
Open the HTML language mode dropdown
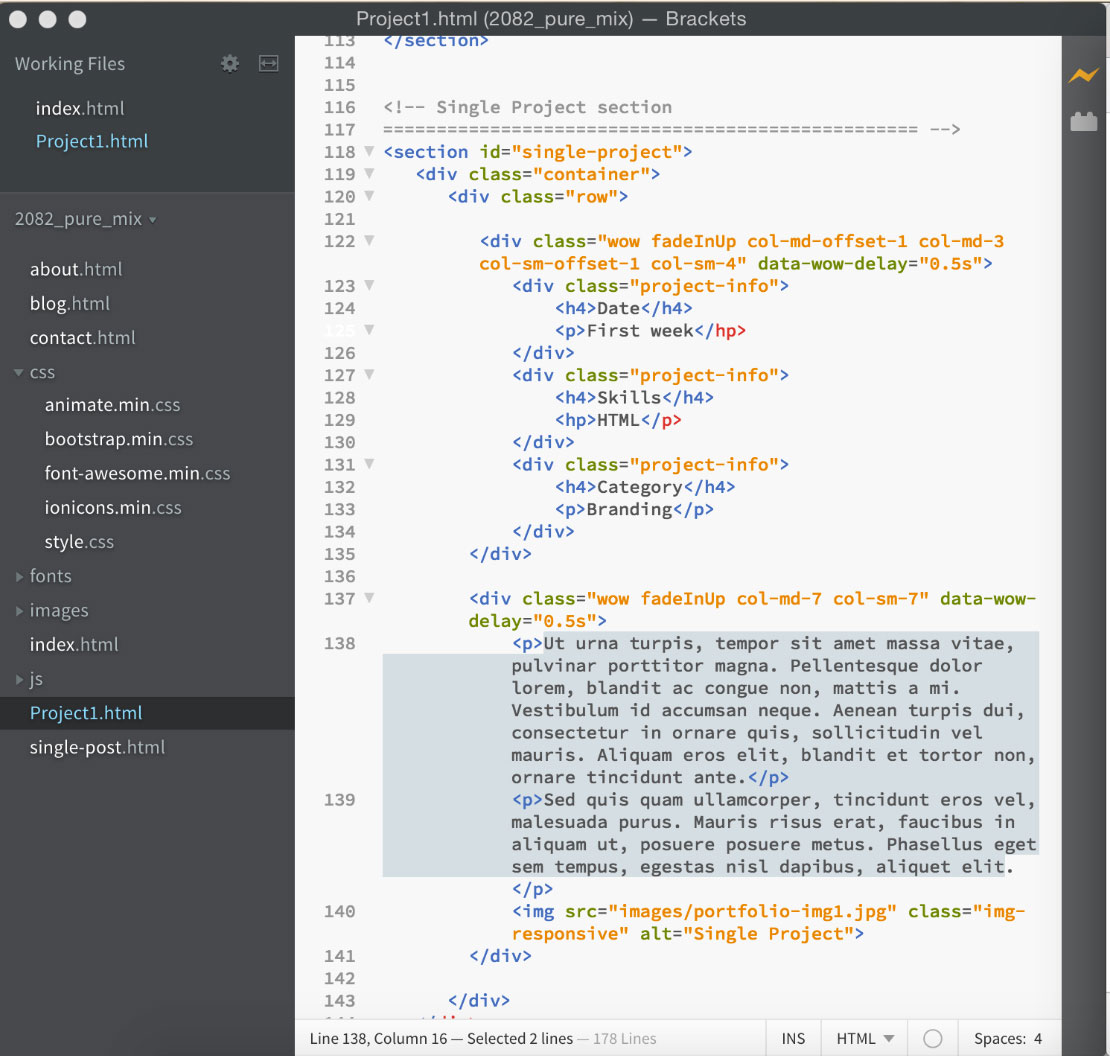(864, 1038)
